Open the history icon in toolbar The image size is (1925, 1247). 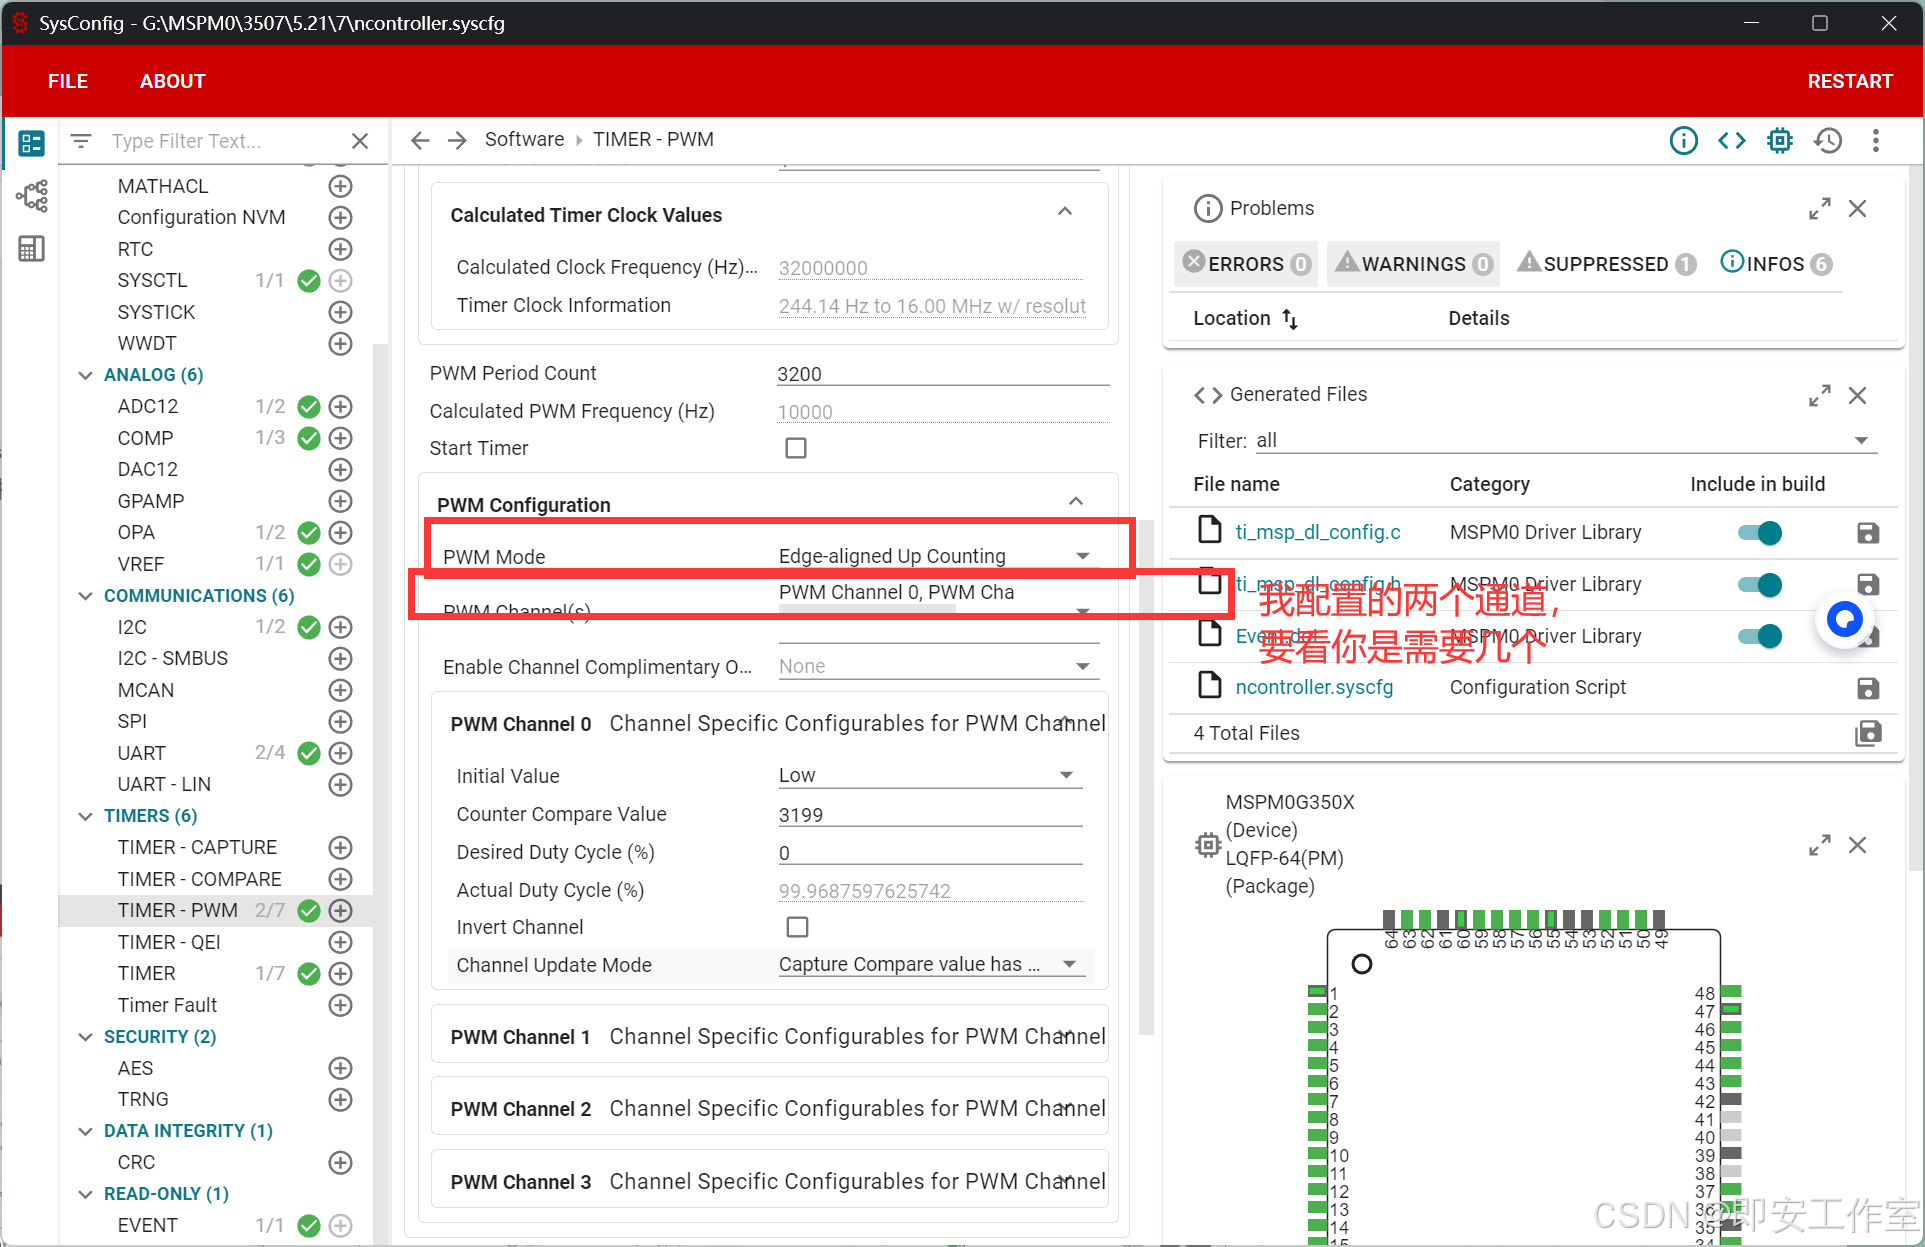(1828, 141)
